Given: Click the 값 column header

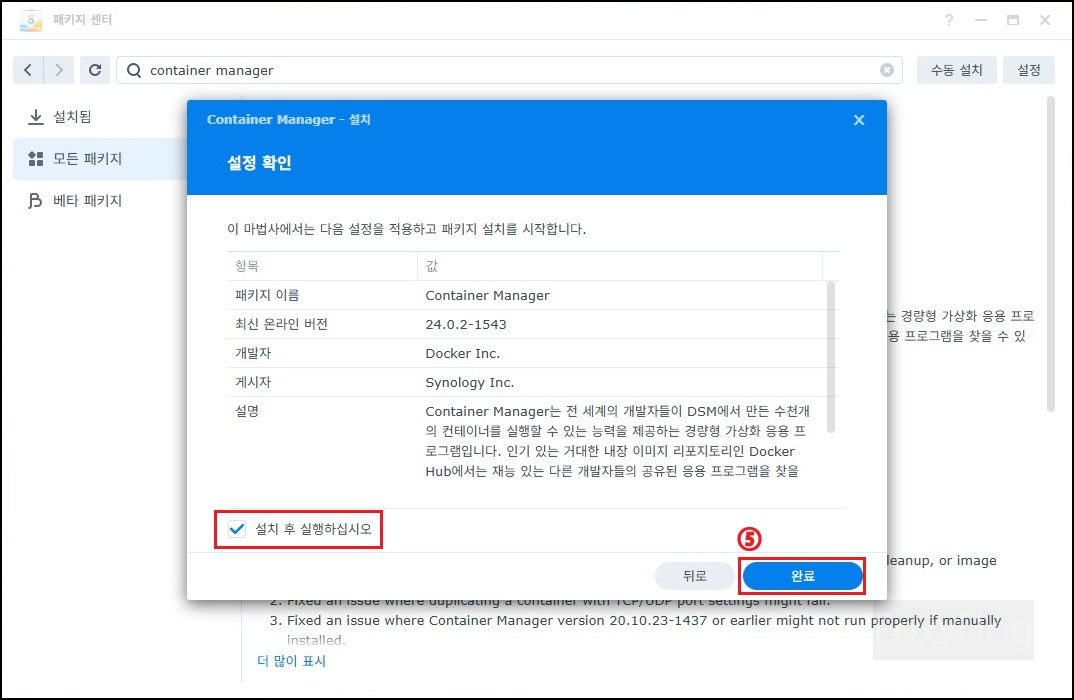Looking at the screenshot, I should (619, 266).
